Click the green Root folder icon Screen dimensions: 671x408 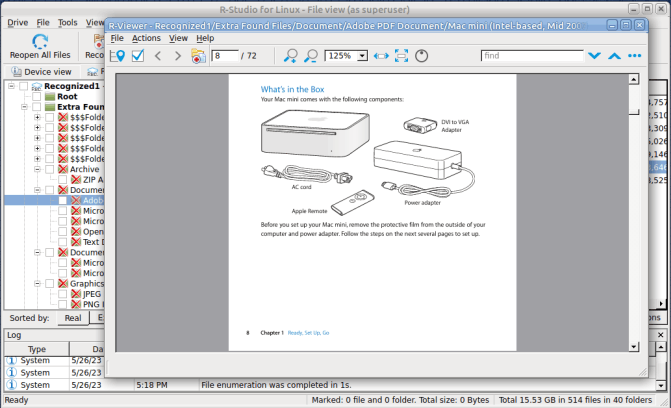(x=50, y=97)
